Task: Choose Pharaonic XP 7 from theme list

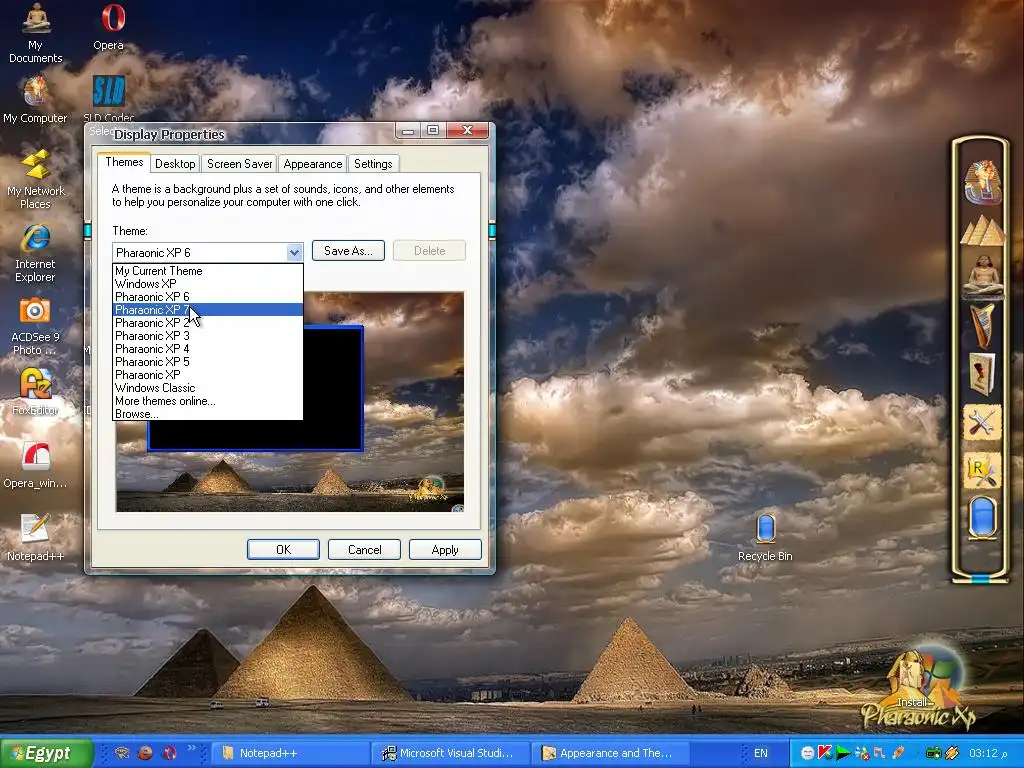Action: [208, 310]
